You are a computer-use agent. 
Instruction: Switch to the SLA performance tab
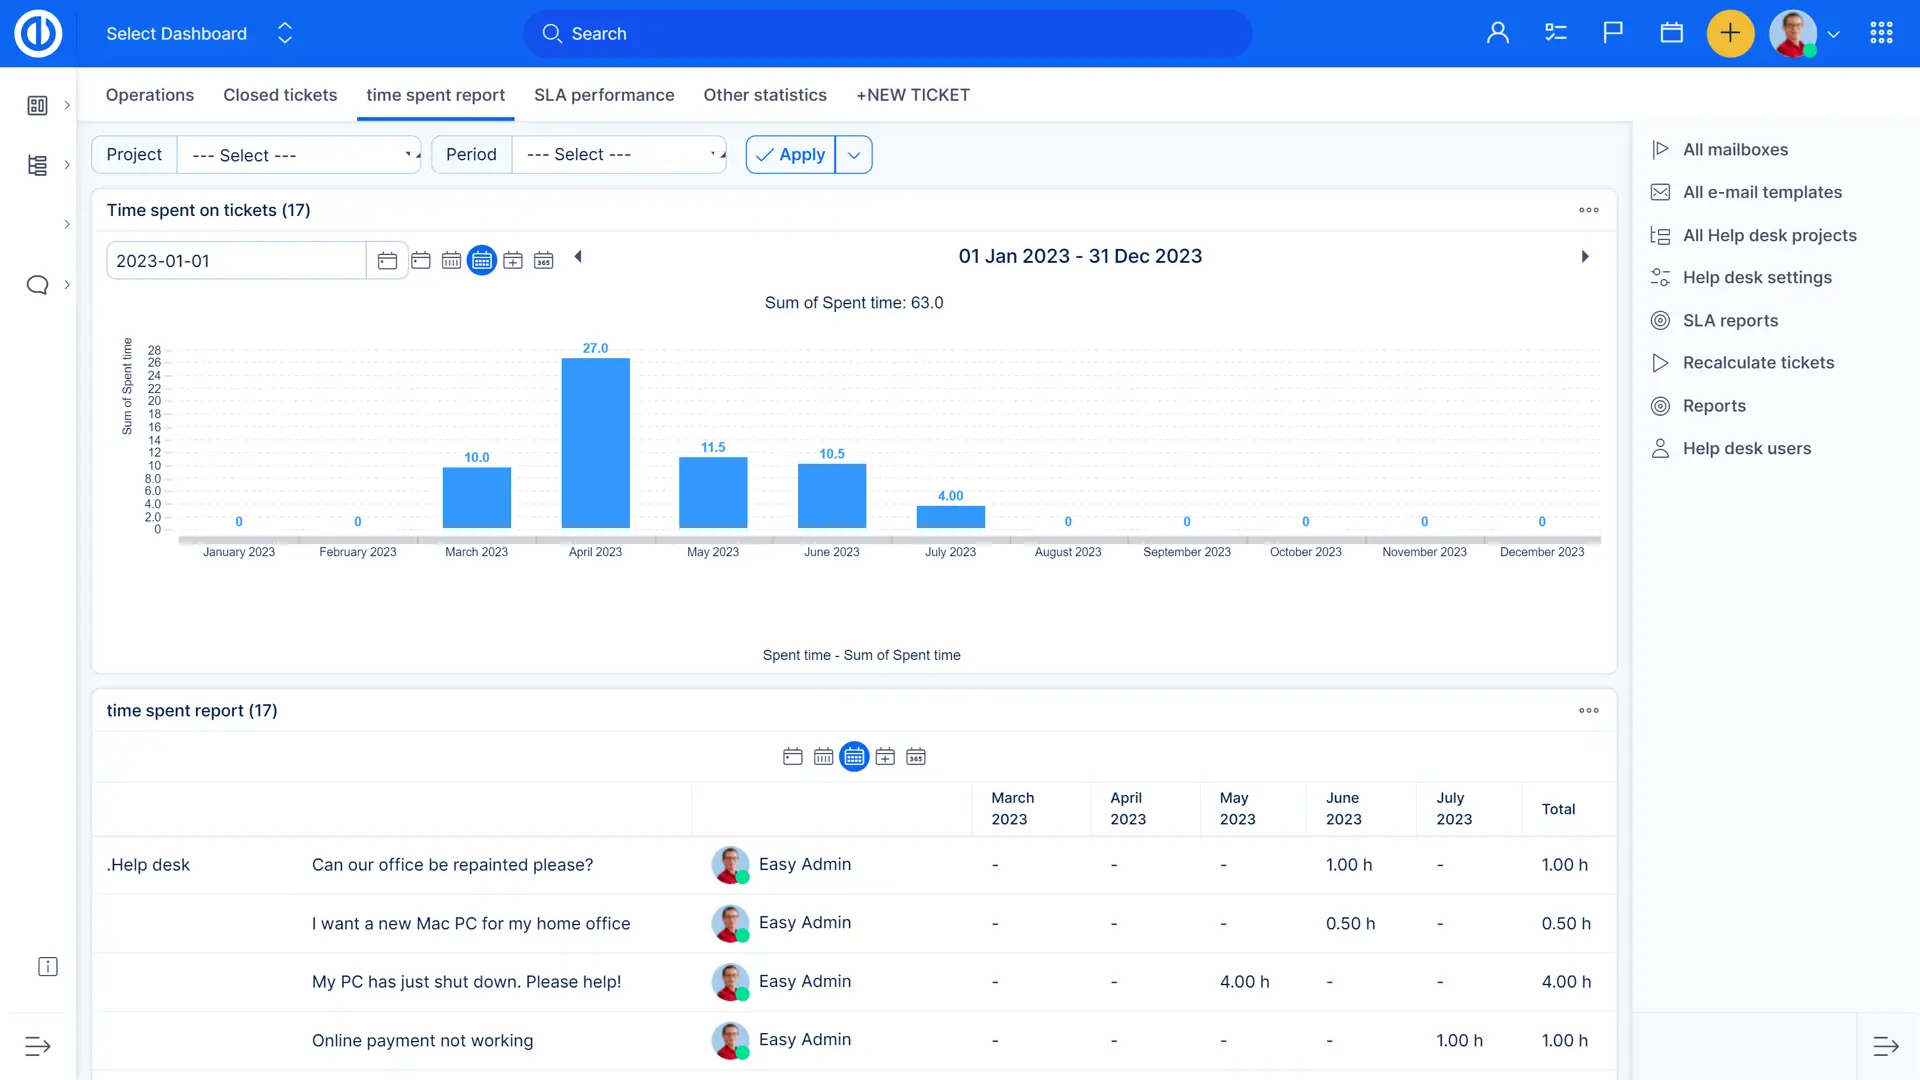click(x=603, y=95)
